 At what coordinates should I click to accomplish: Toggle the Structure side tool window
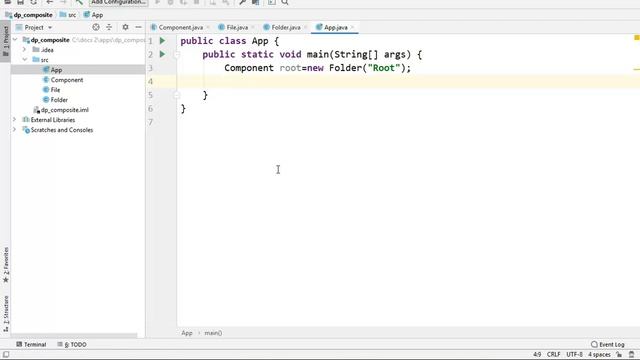5,313
